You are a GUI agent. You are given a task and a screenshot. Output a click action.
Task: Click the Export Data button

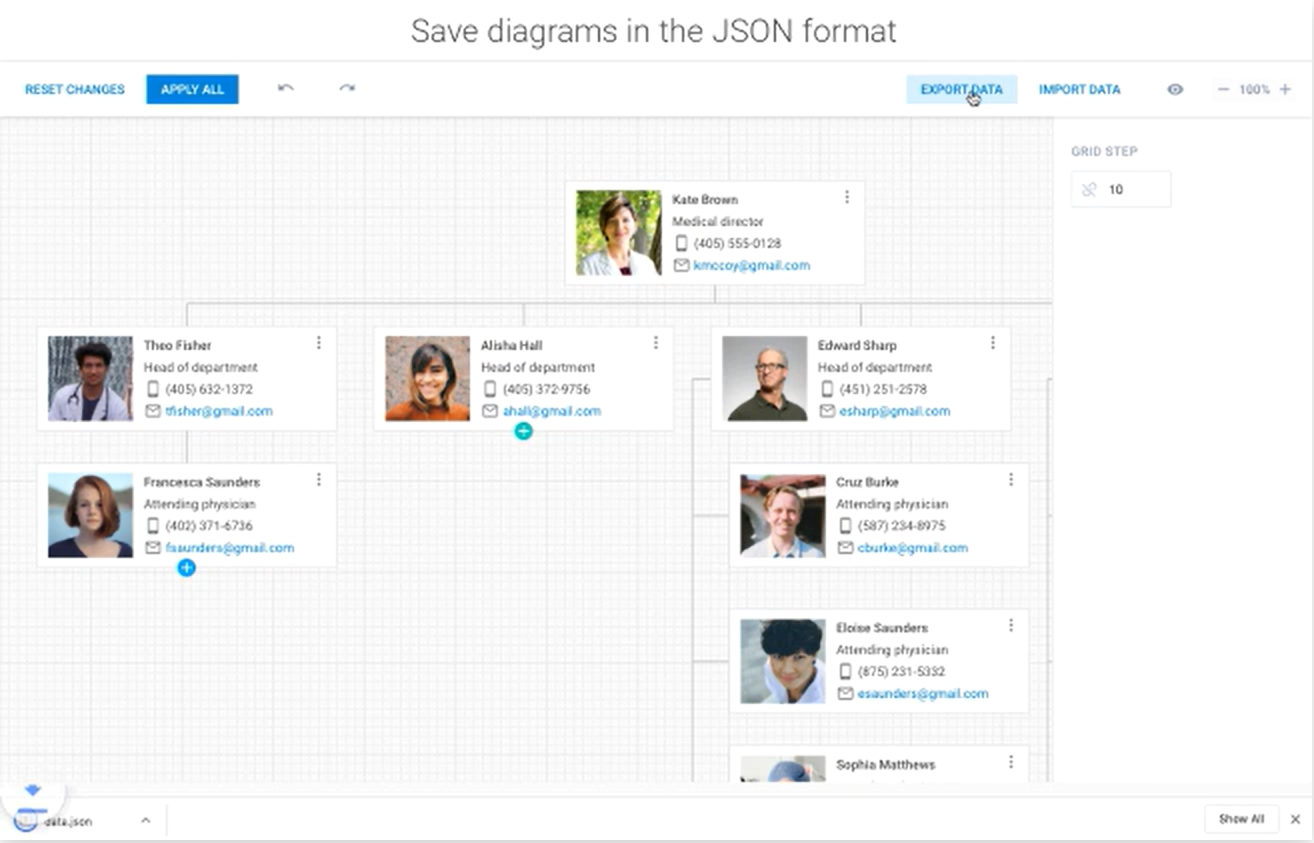click(x=961, y=89)
